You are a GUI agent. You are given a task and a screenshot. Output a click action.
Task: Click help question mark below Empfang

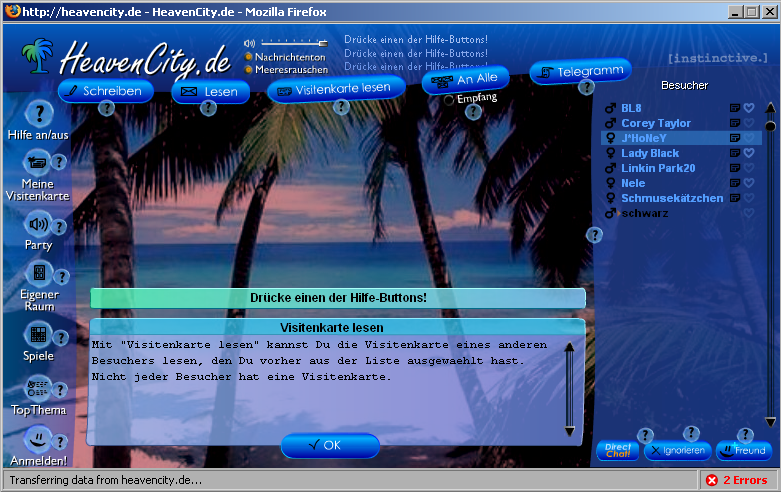[473, 112]
